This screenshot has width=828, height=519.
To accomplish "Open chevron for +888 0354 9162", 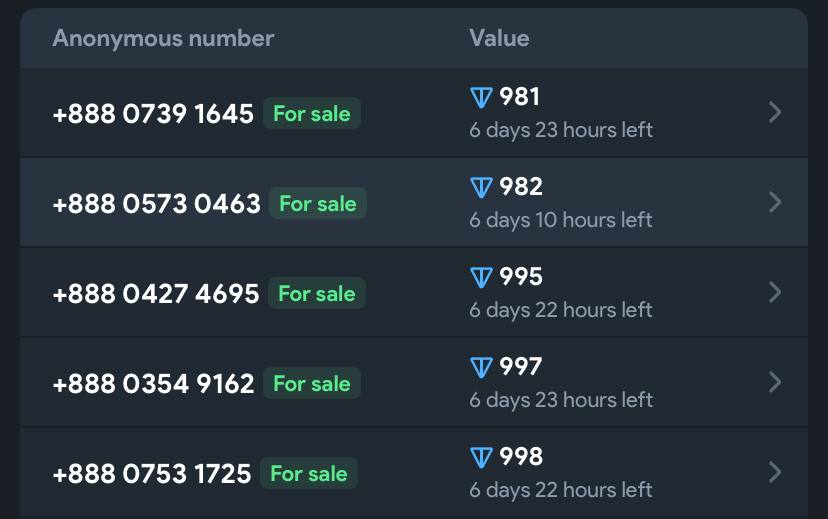I will [775, 382].
